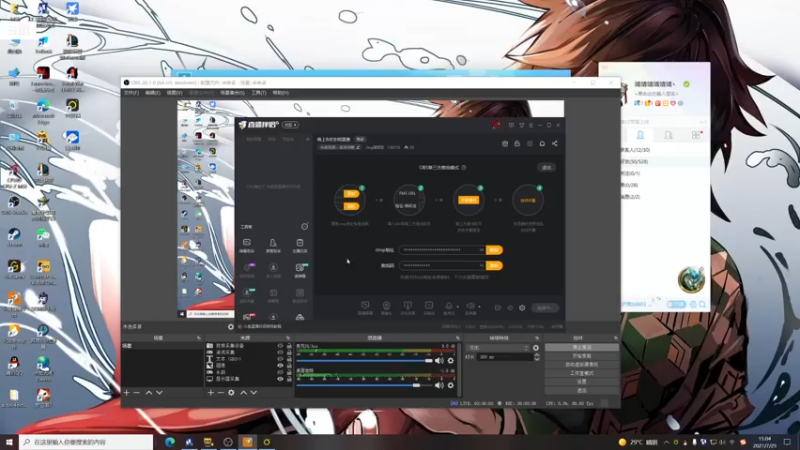
Task: Open OBS 帮助(H) menu
Action: coord(281,93)
